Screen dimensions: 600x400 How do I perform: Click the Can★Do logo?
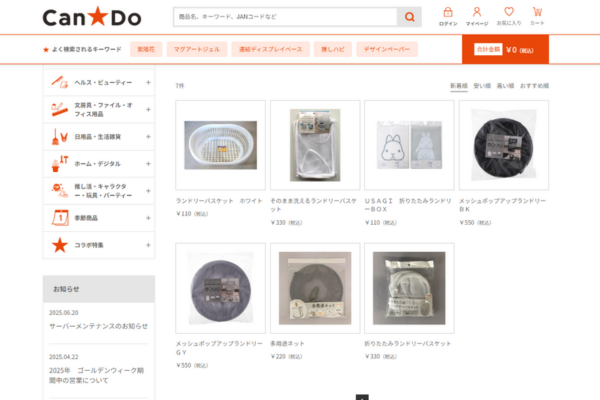click(x=92, y=17)
